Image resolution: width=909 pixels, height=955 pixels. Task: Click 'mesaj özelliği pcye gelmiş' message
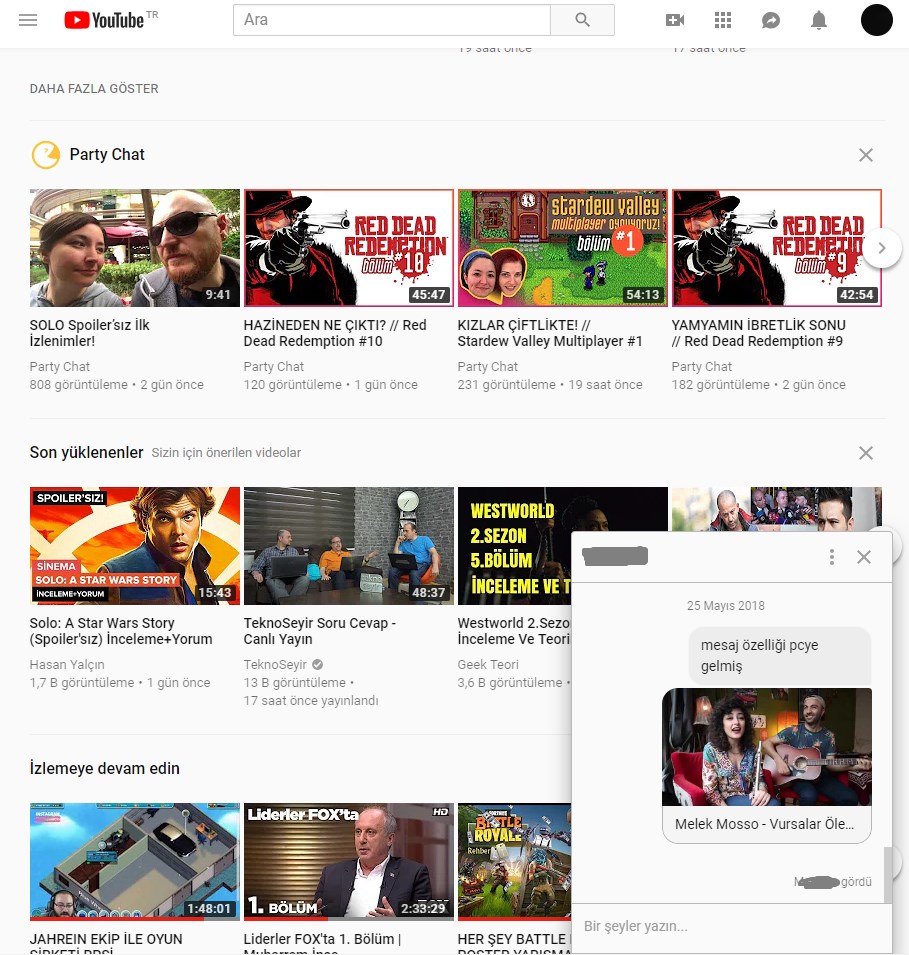point(779,655)
